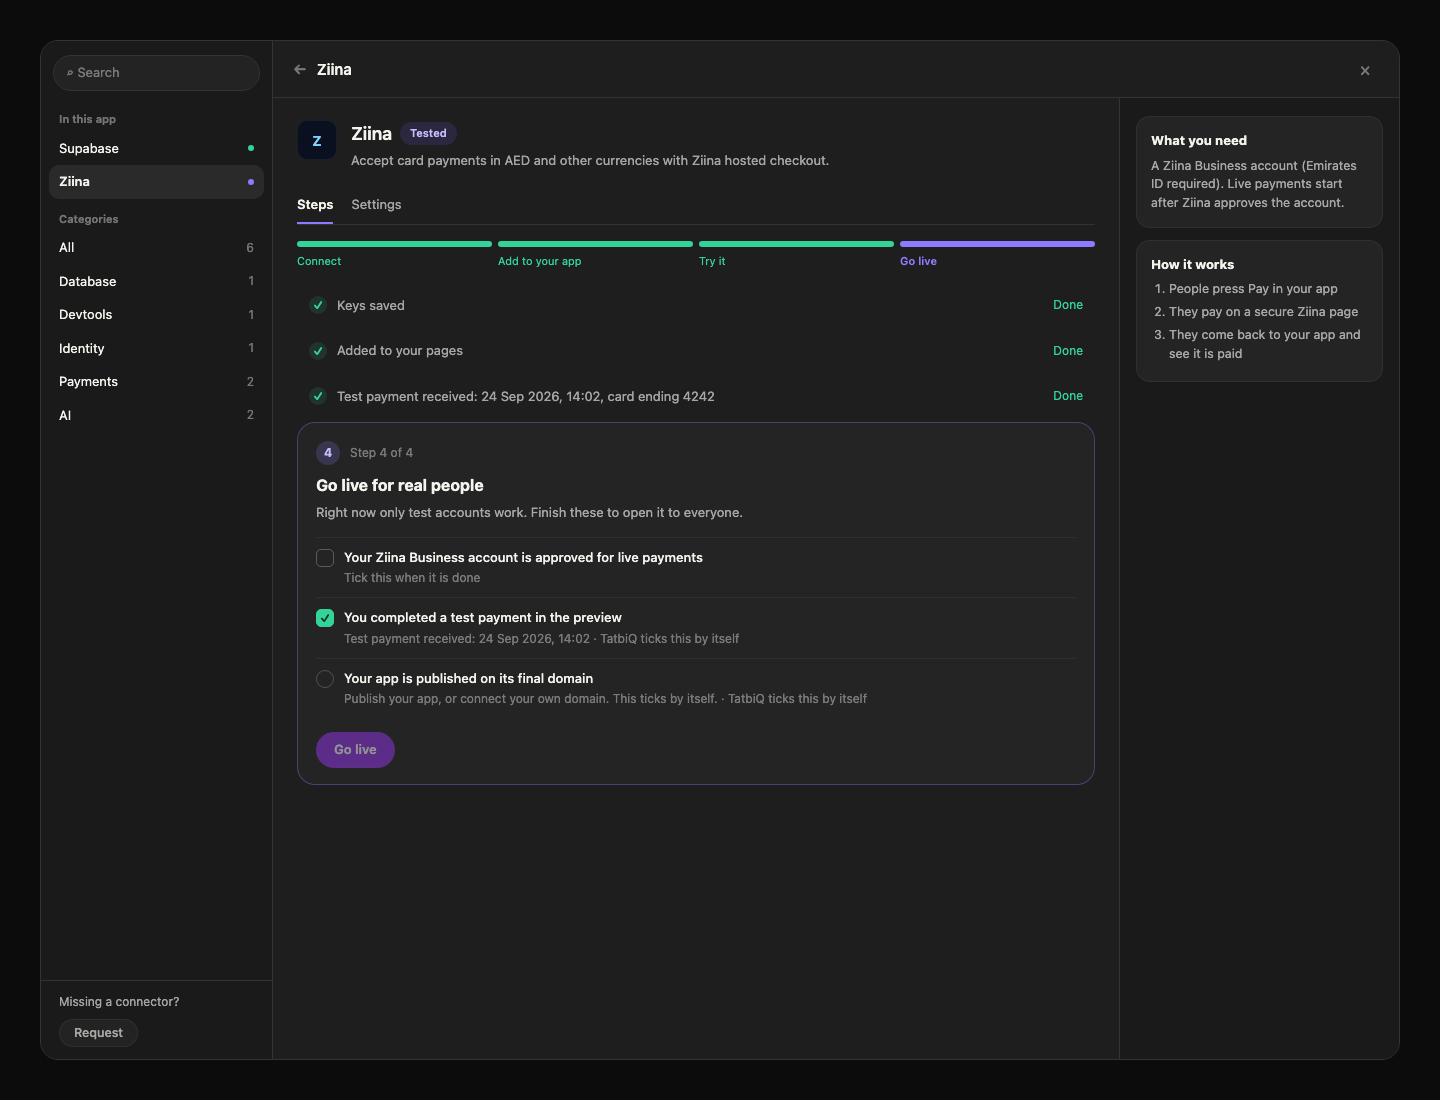Click Done link for Test payment received
Image resolution: width=1440 pixels, height=1100 pixels.
[x=1068, y=396]
